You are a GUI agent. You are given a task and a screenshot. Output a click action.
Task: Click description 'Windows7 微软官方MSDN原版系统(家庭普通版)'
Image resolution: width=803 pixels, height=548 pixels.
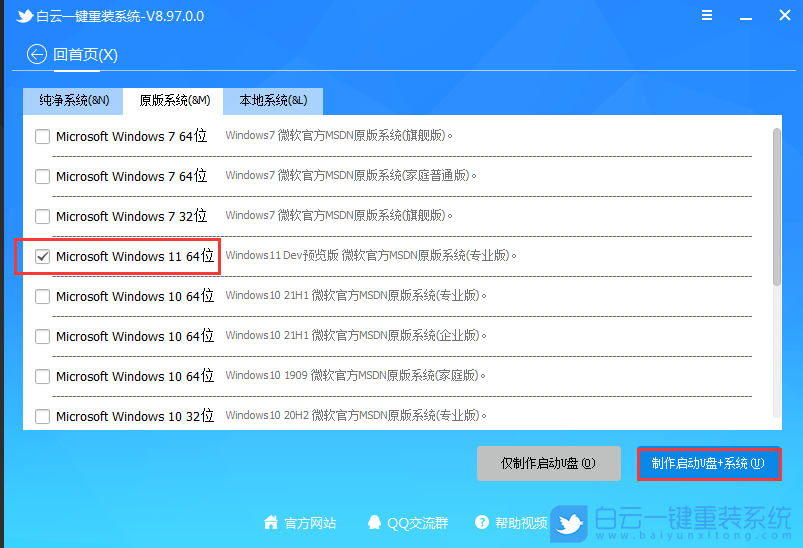[x=351, y=176]
